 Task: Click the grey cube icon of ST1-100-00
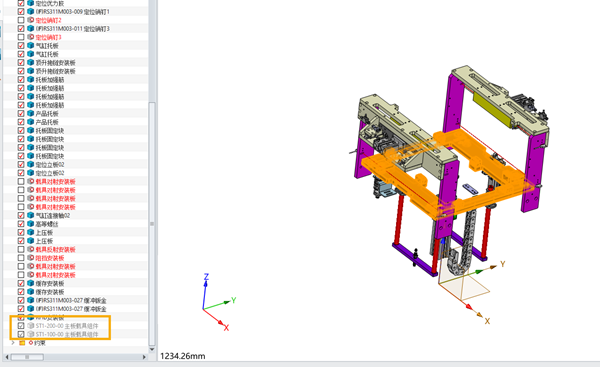31,334
